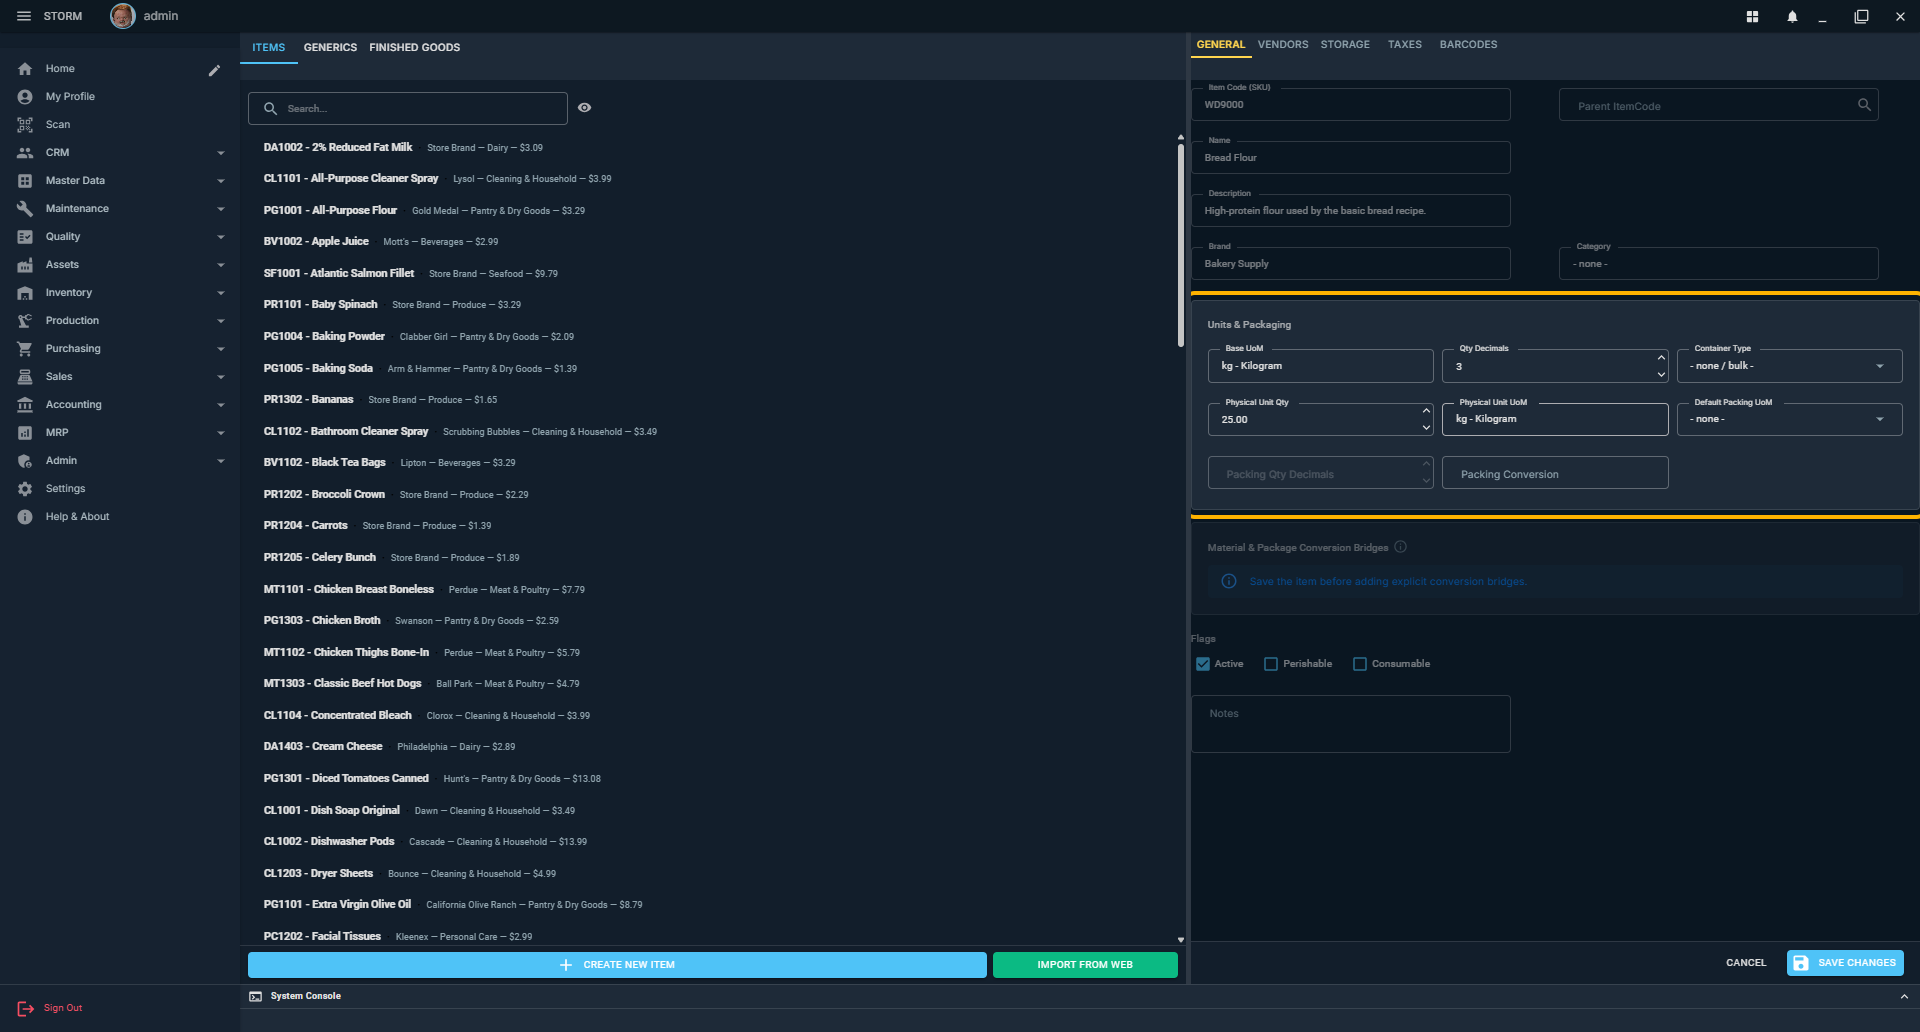Click the items Search field
Image resolution: width=1920 pixels, height=1032 pixels.
point(408,108)
